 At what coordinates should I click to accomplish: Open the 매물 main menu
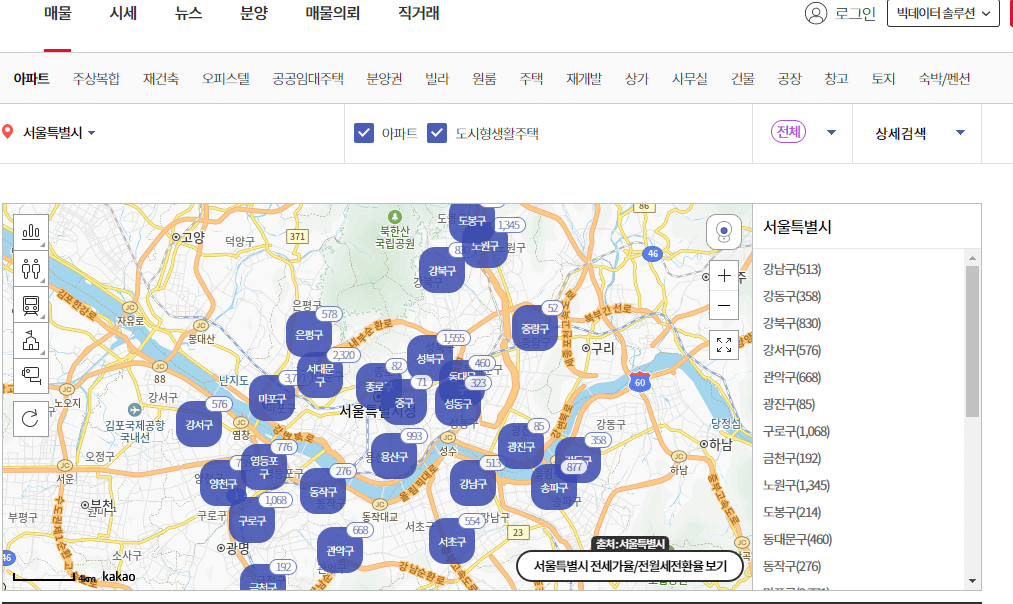[57, 13]
